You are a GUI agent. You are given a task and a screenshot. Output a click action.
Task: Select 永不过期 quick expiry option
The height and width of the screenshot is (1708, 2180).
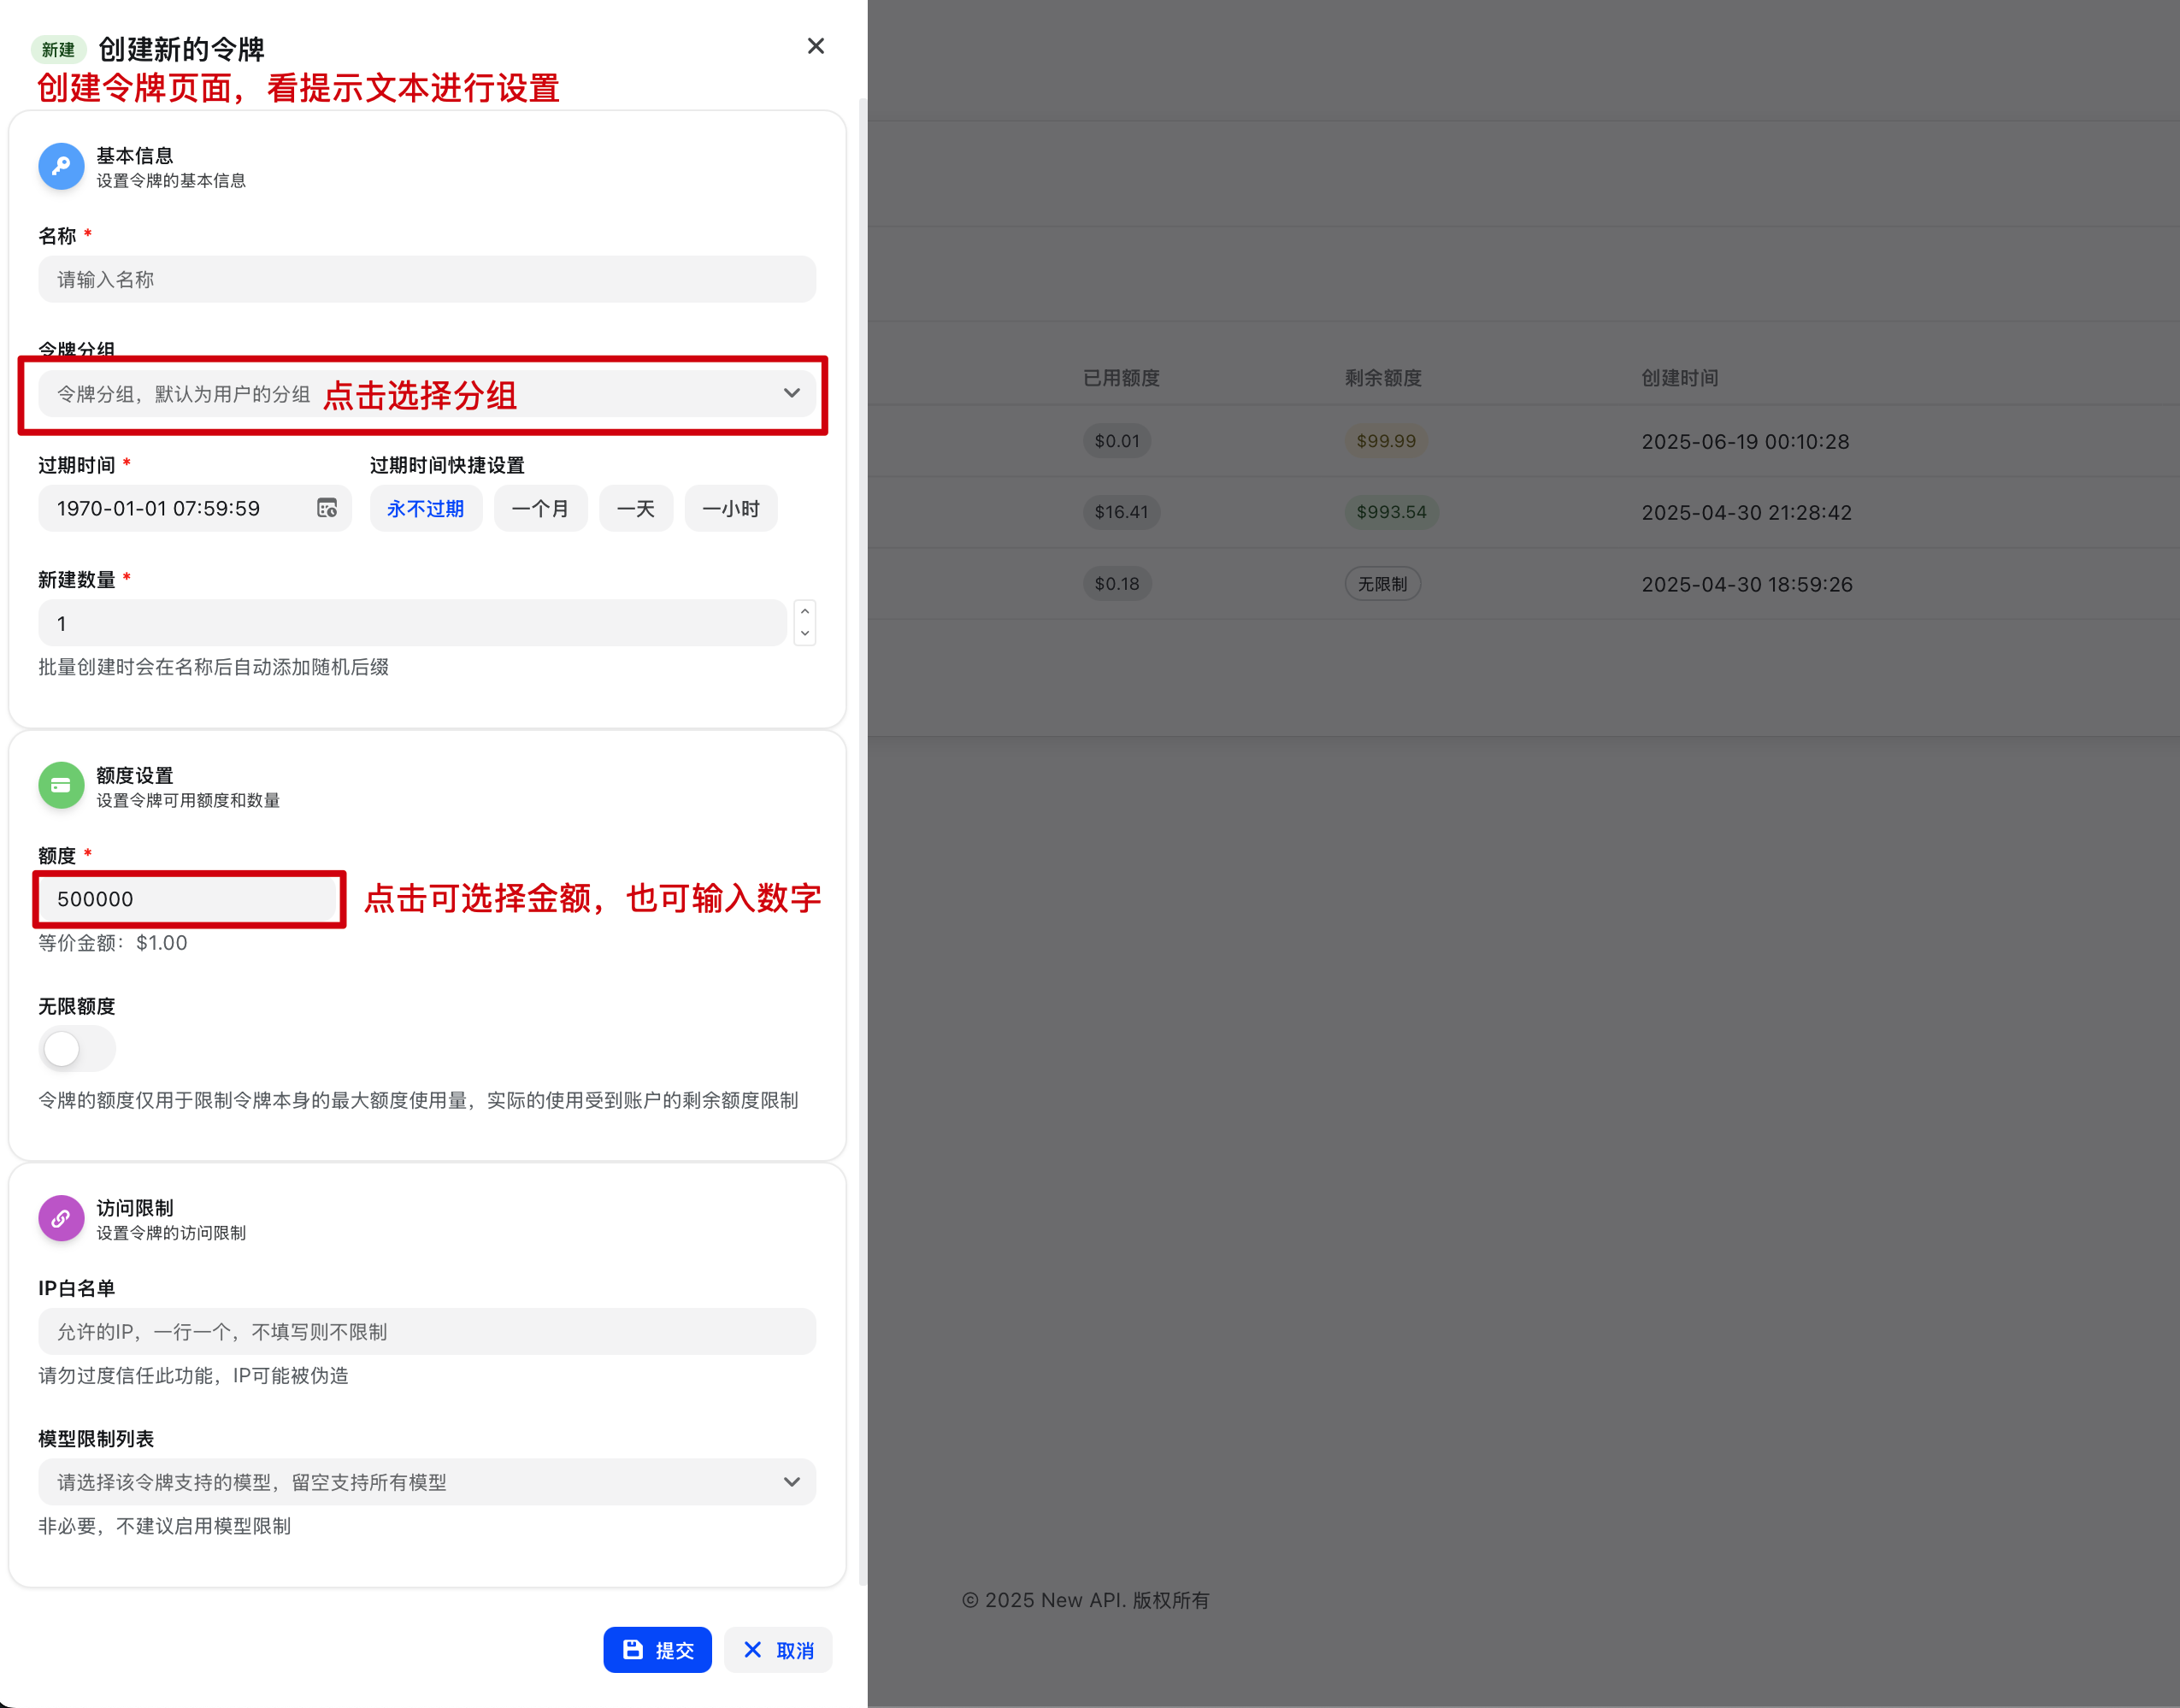coord(425,509)
